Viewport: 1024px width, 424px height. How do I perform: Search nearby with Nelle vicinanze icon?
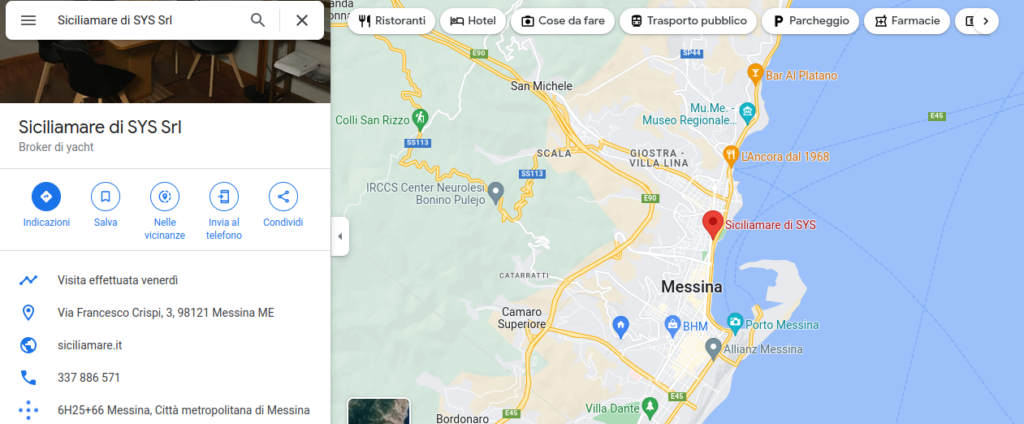[165, 197]
